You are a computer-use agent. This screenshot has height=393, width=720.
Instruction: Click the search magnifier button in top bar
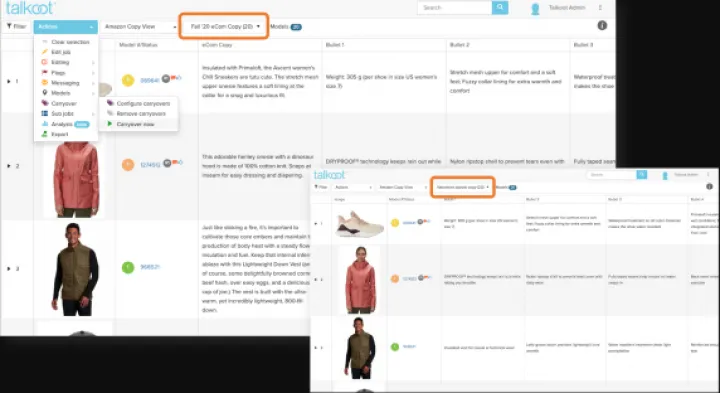pyautogui.click(x=500, y=7)
